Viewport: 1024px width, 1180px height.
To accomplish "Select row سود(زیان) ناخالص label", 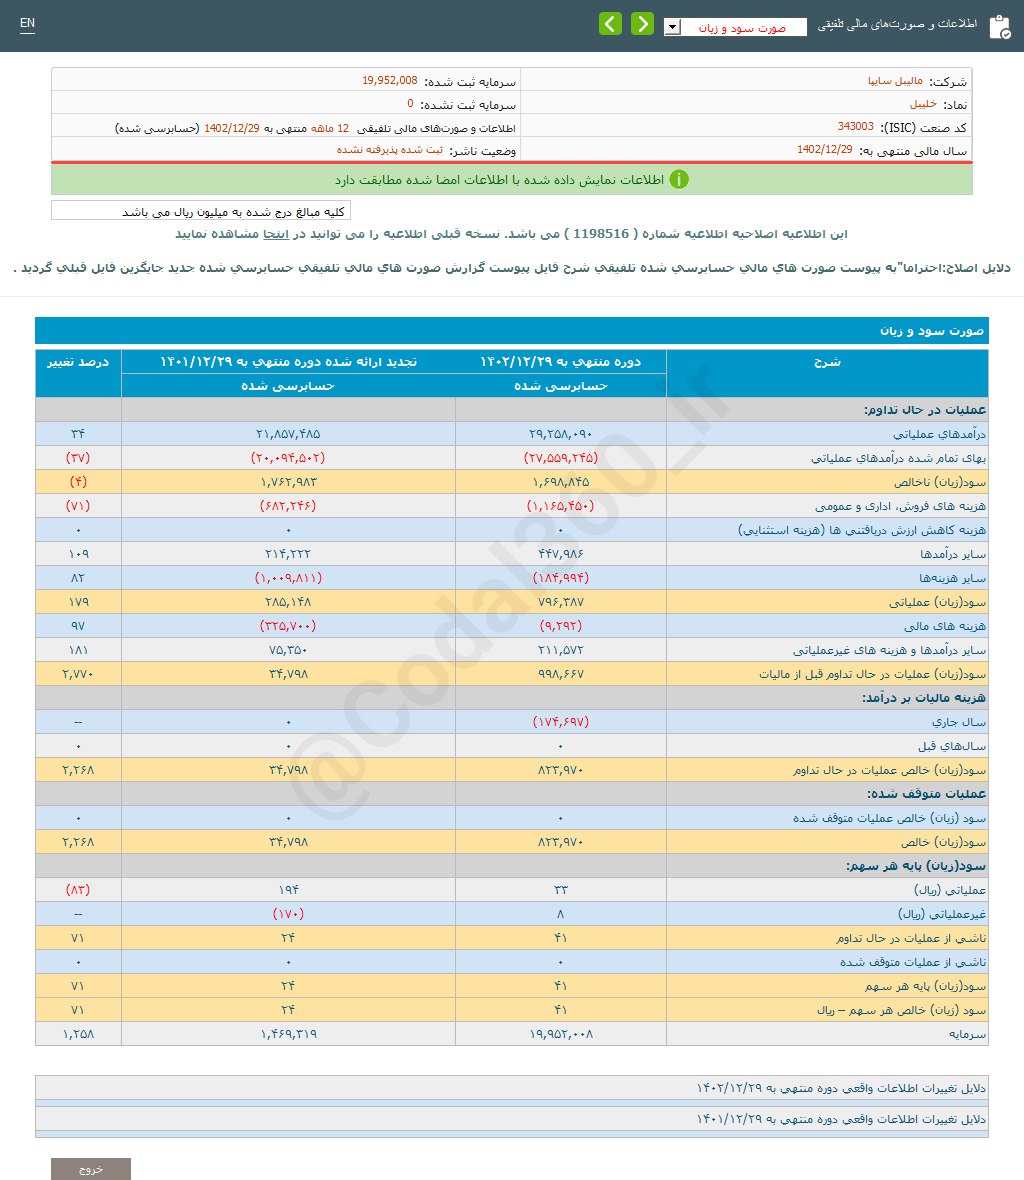I will point(940,482).
